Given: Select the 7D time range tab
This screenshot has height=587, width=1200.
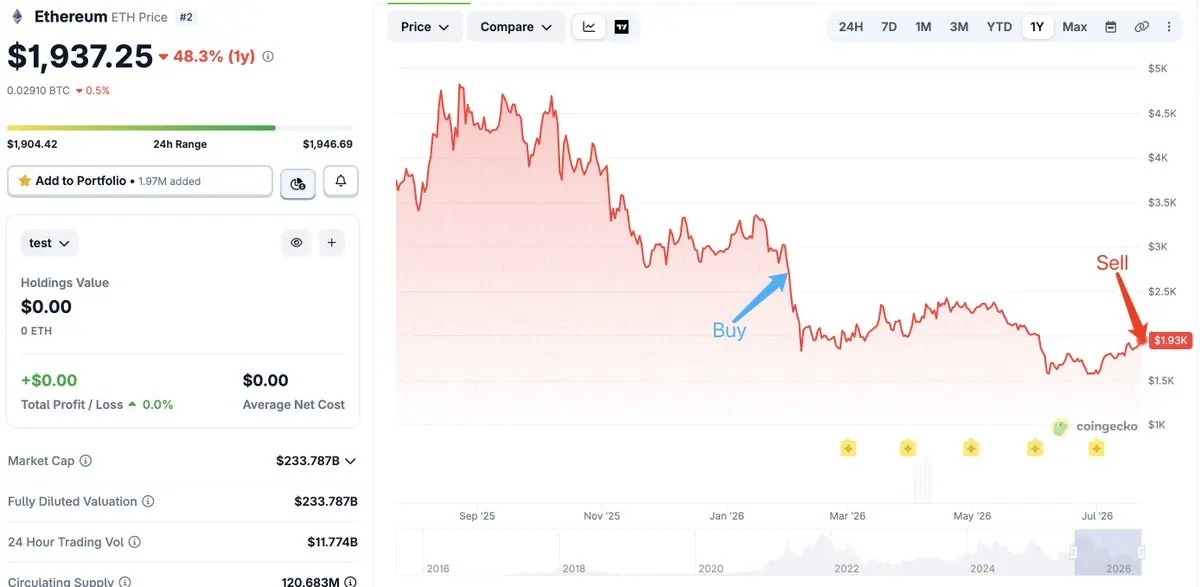Looking at the screenshot, I should (x=889, y=27).
